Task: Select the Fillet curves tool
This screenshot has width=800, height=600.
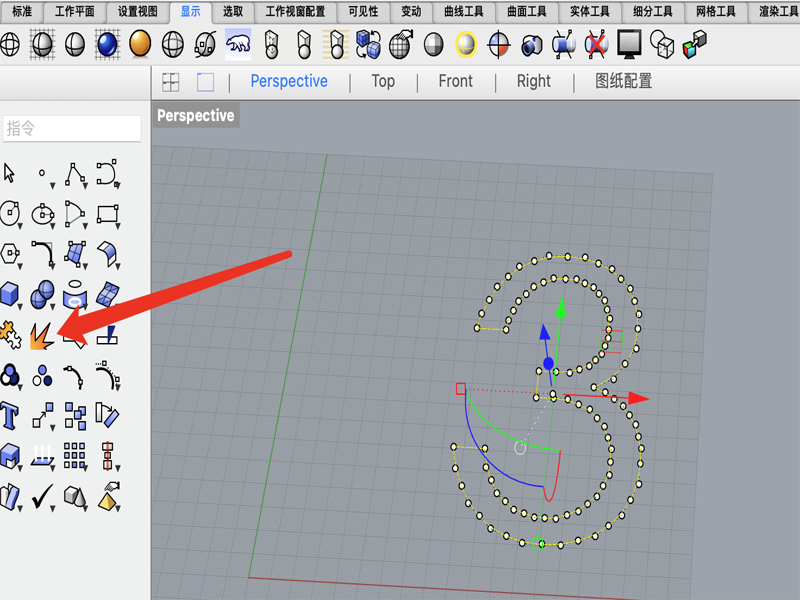Action: click(x=43, y=254)
